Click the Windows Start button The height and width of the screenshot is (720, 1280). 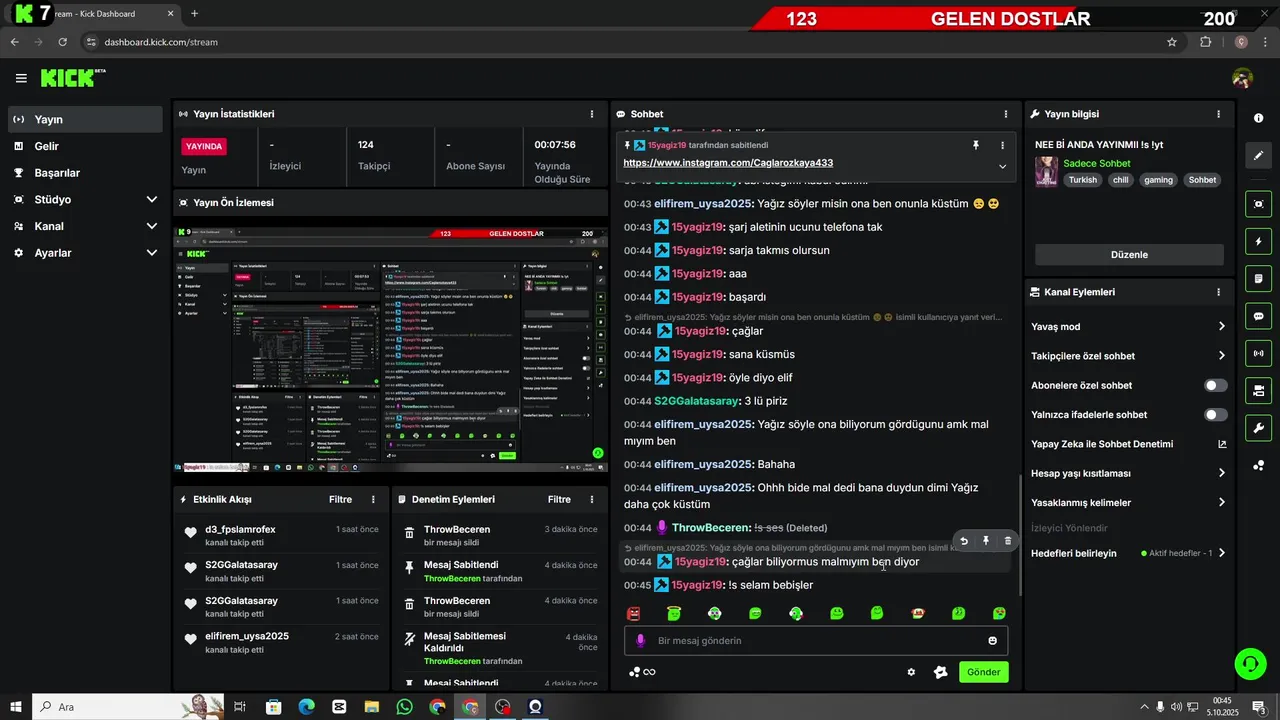tap(15, 707)
